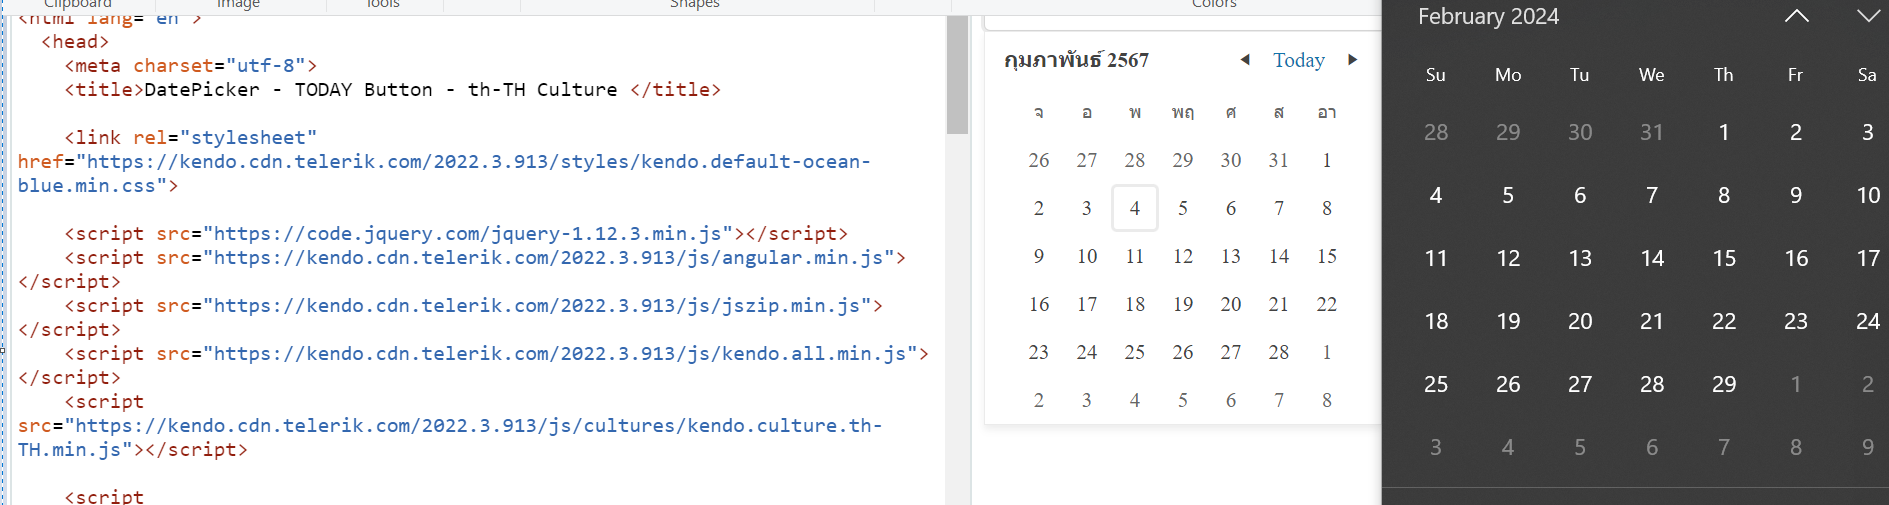Select February 20 in the dark calendar

[x=1579, y=321]
